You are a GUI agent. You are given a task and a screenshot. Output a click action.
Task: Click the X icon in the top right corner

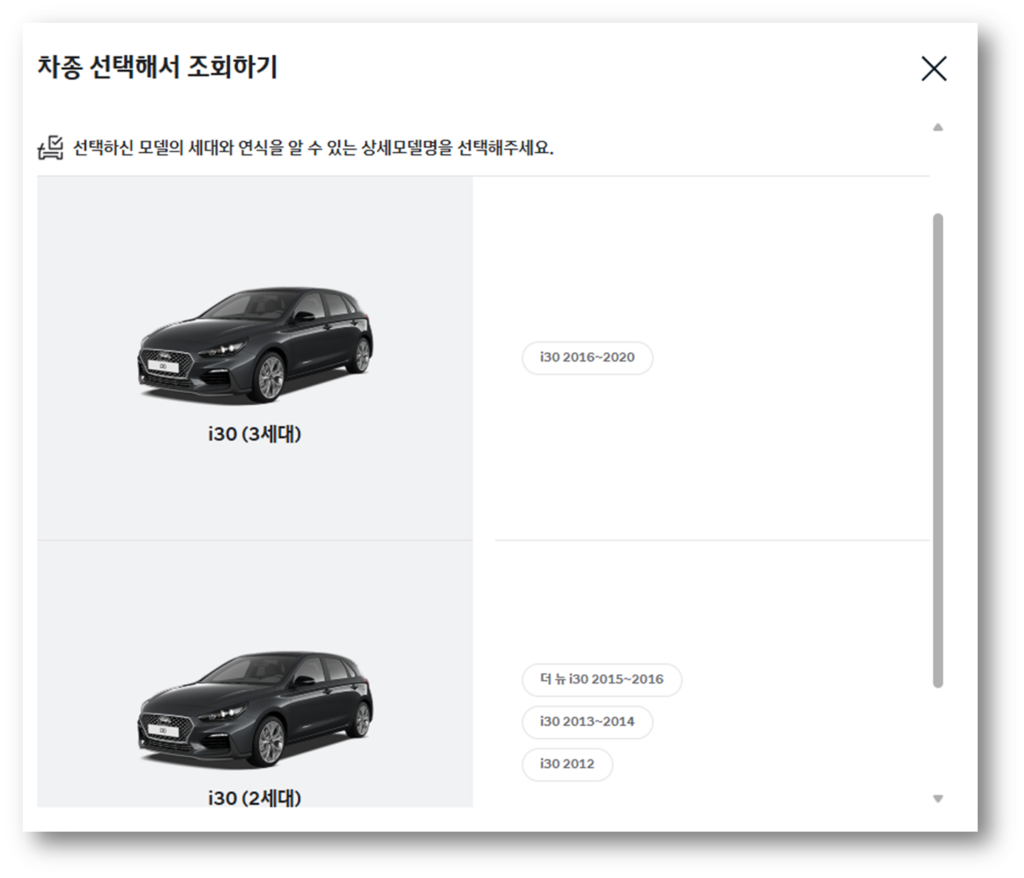[934, 69]
